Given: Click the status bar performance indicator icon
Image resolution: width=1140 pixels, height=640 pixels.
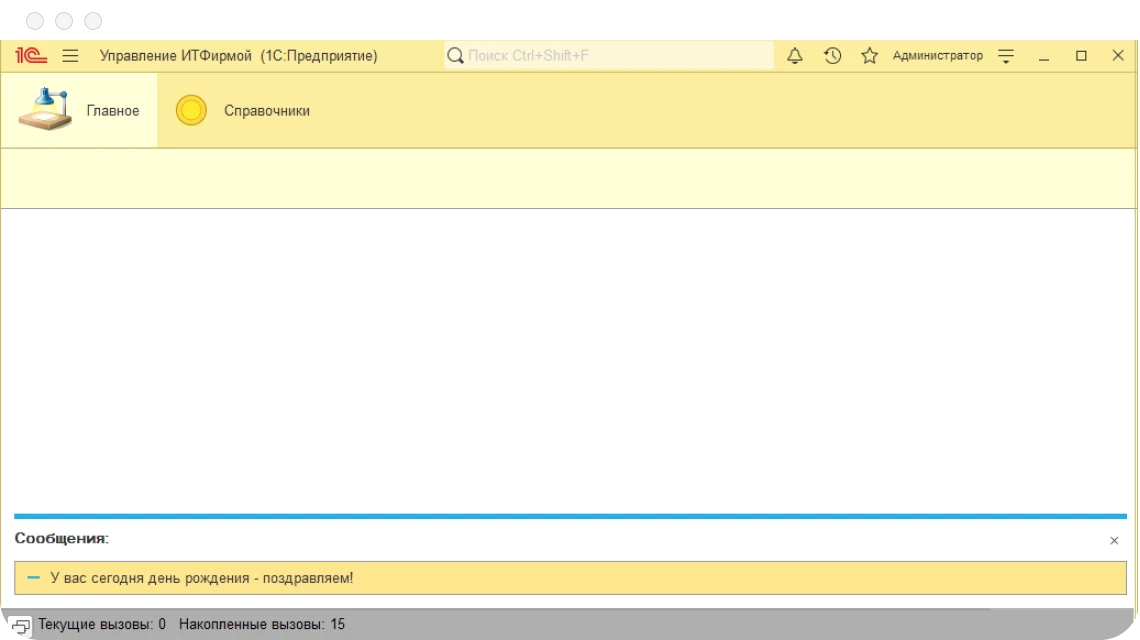Looking at the screenshot, I should coord(20,626).
